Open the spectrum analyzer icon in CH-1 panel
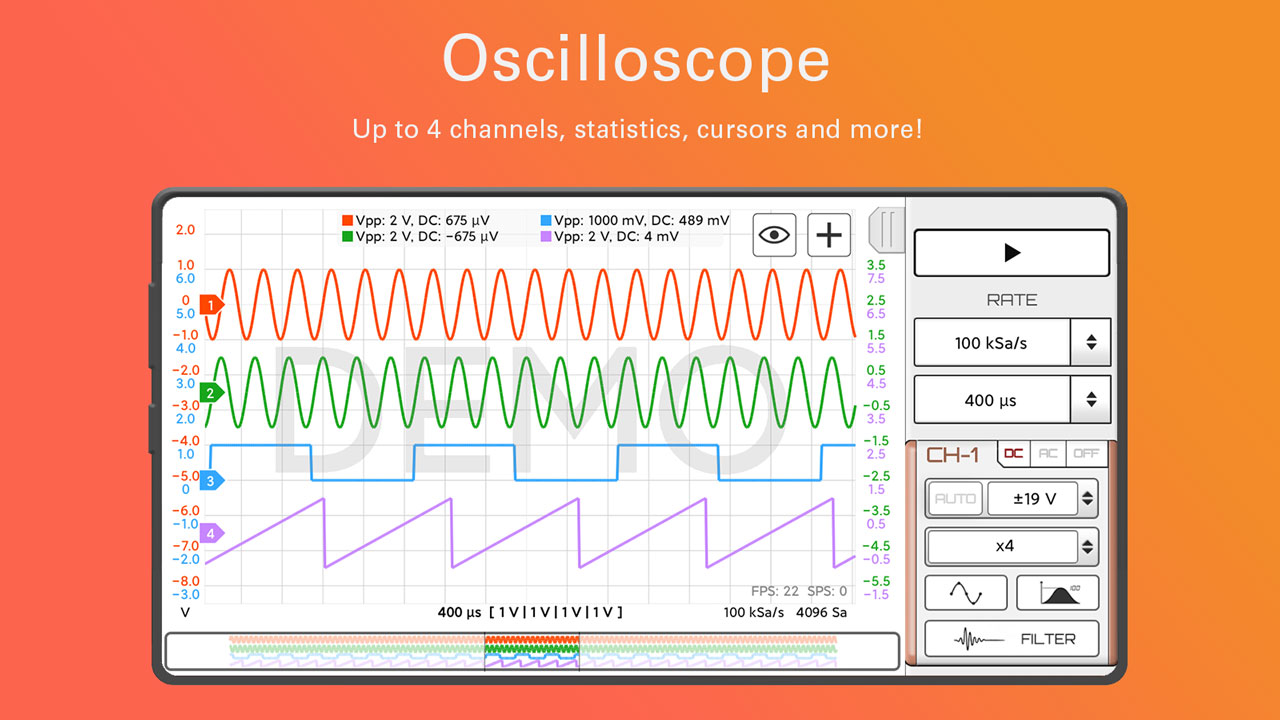1280x720 pixels. (x=1057, y=592)
